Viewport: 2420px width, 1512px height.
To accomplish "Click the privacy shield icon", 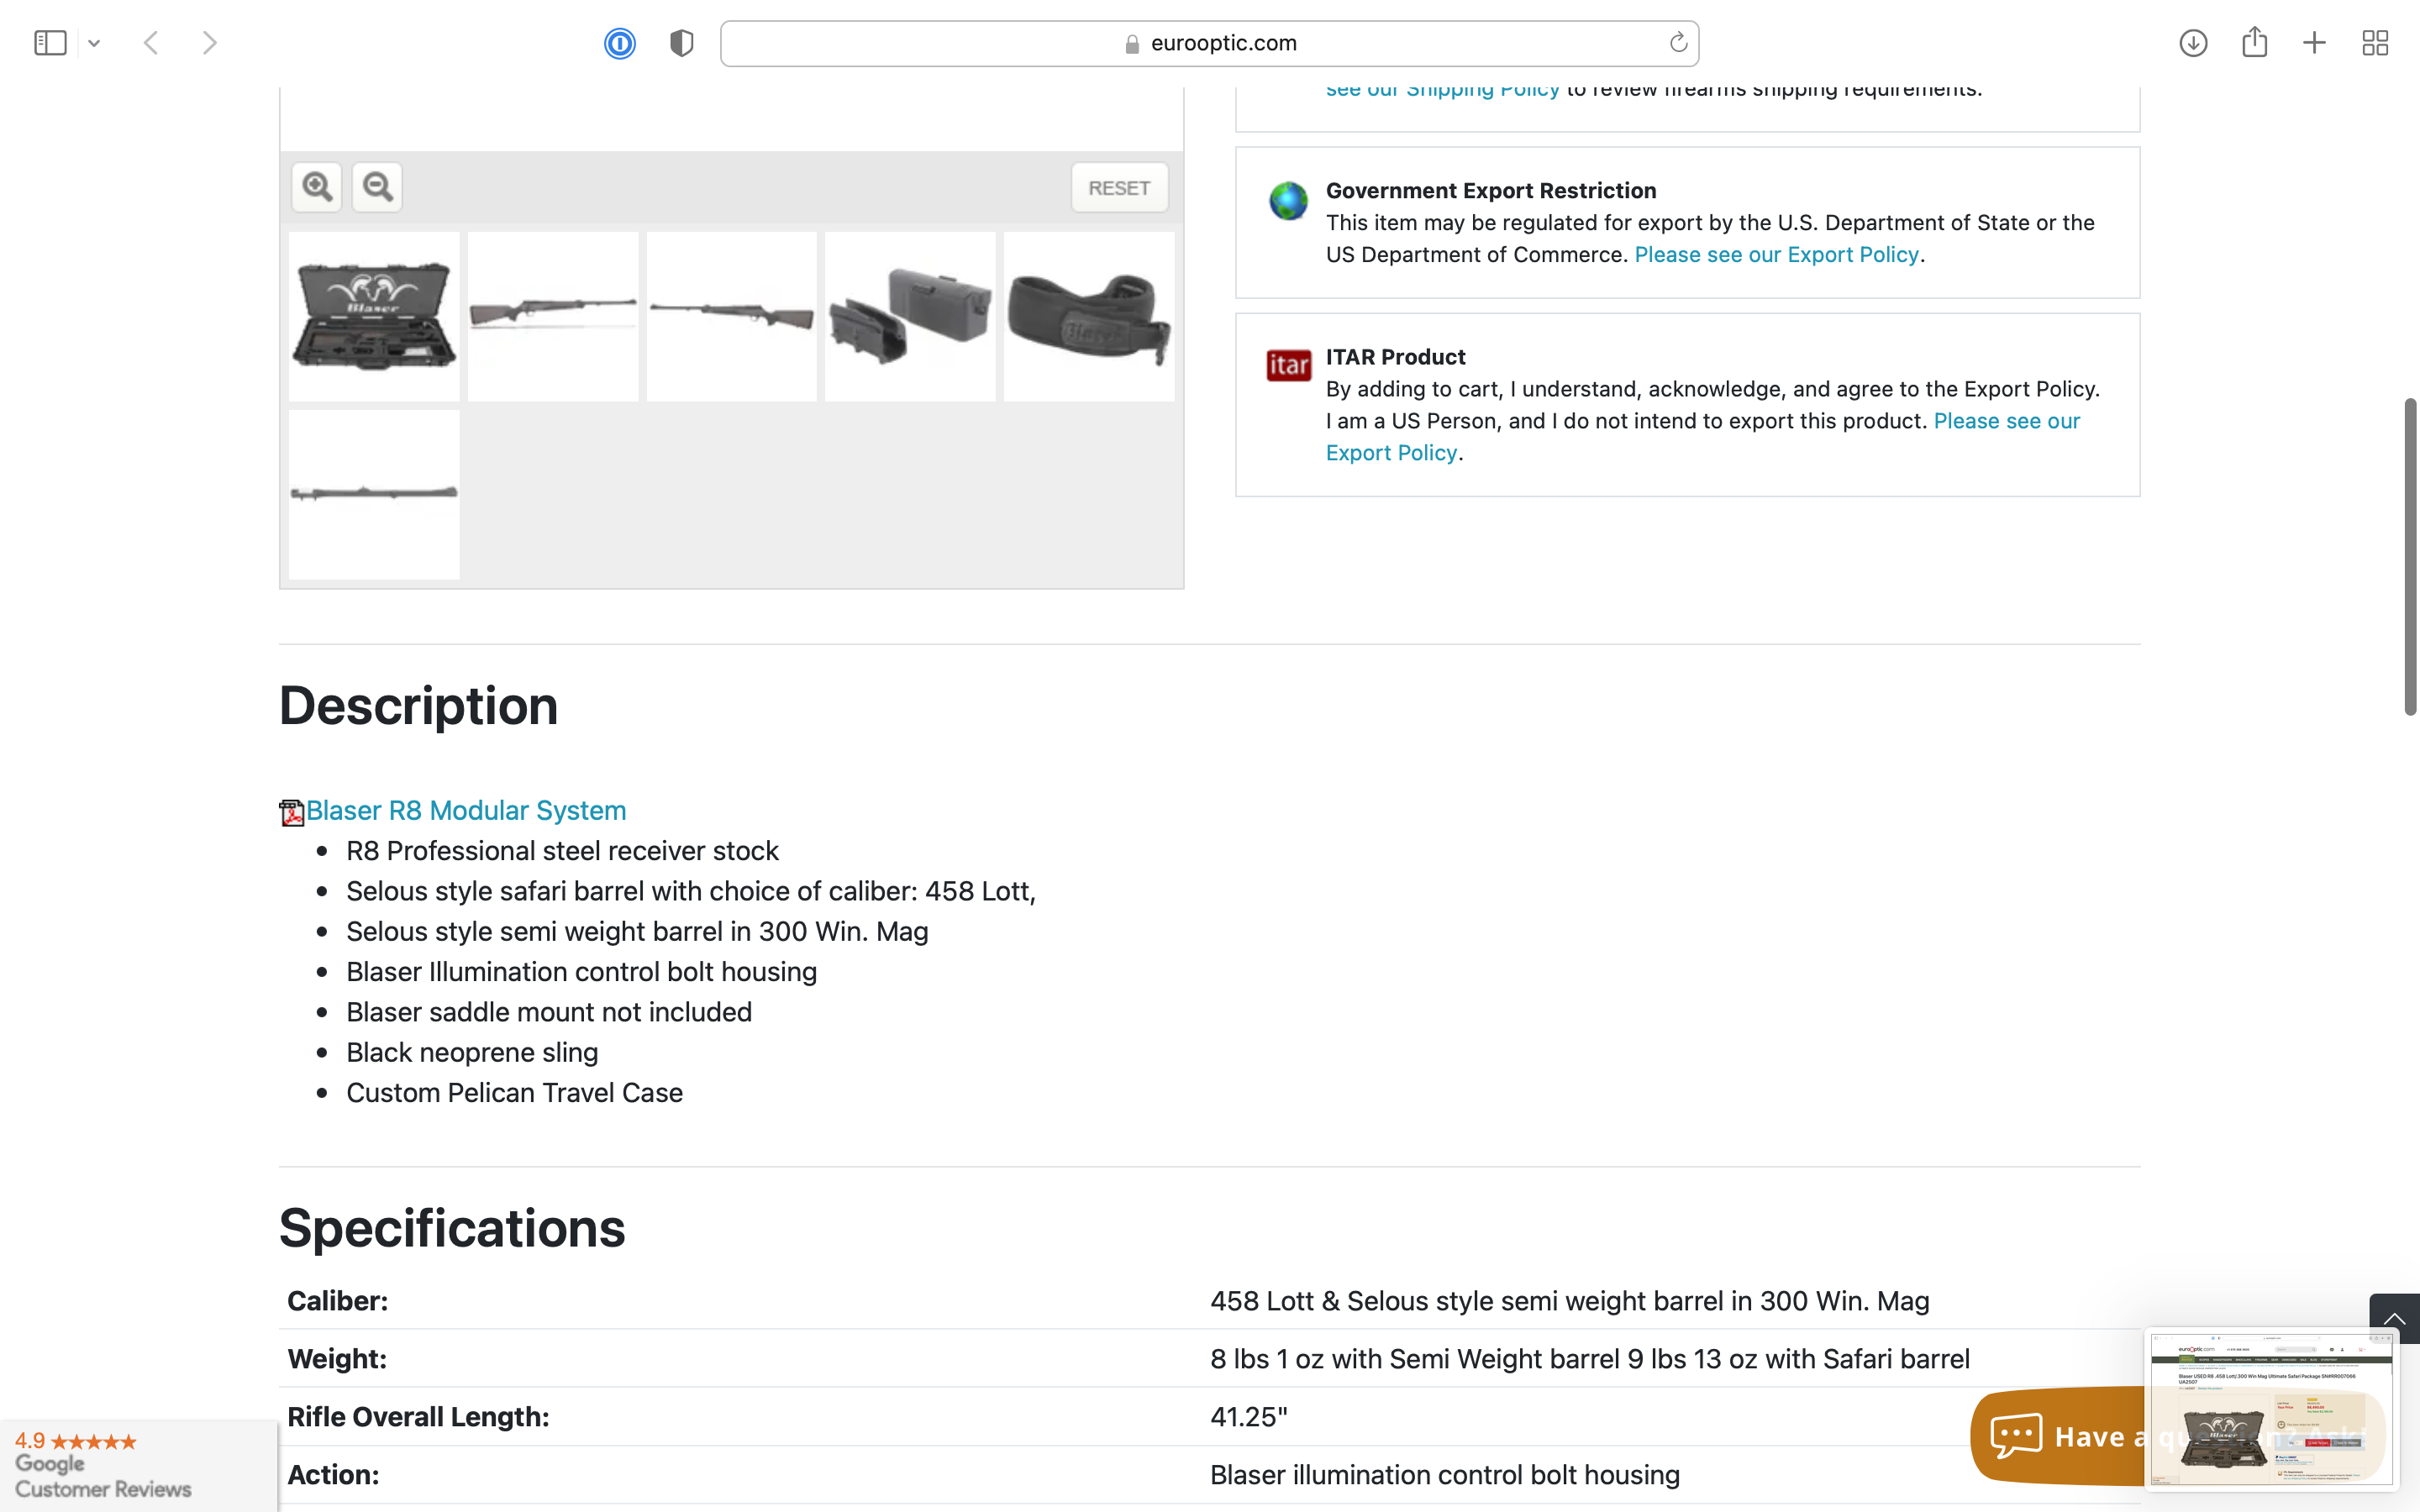I will click(682, 43).
